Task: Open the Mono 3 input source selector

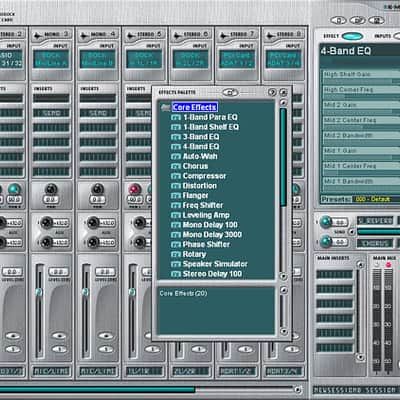Action: click(x=51, y=59)
